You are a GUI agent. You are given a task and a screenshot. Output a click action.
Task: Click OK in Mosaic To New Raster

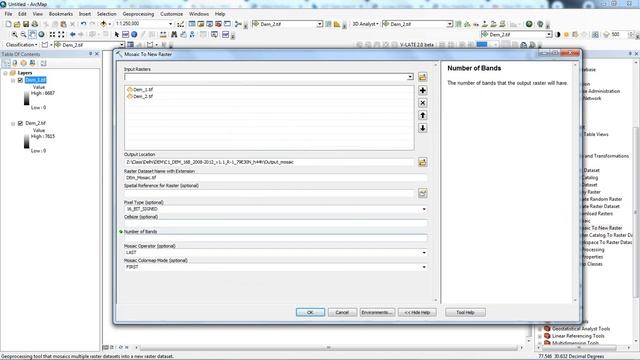click(310, 312)
